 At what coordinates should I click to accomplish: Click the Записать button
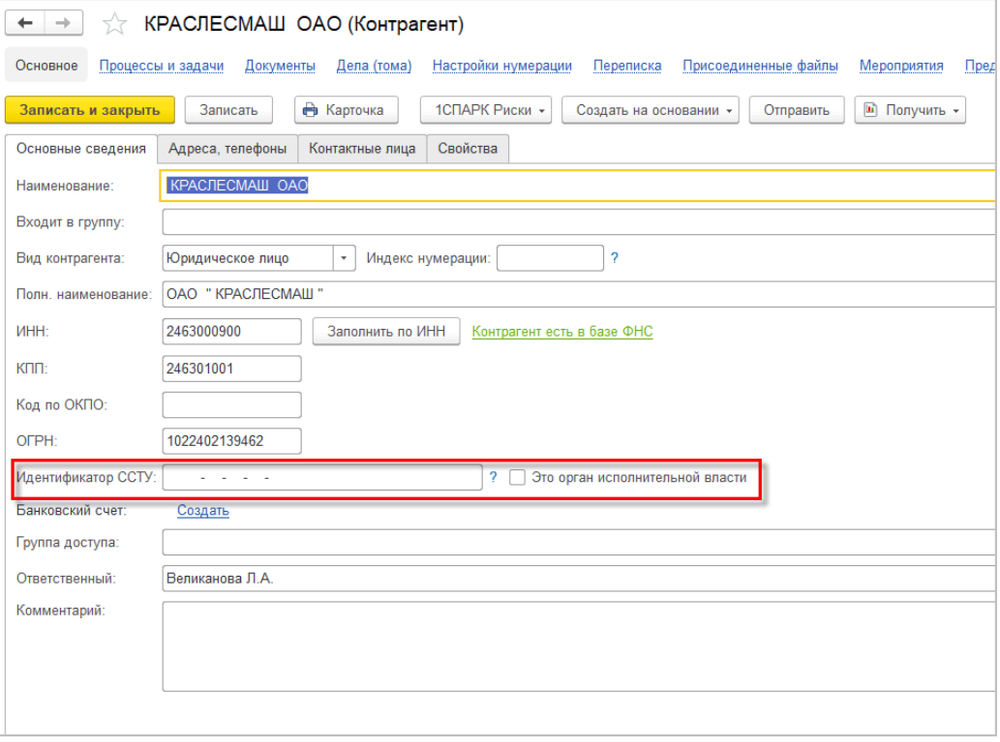228,110
